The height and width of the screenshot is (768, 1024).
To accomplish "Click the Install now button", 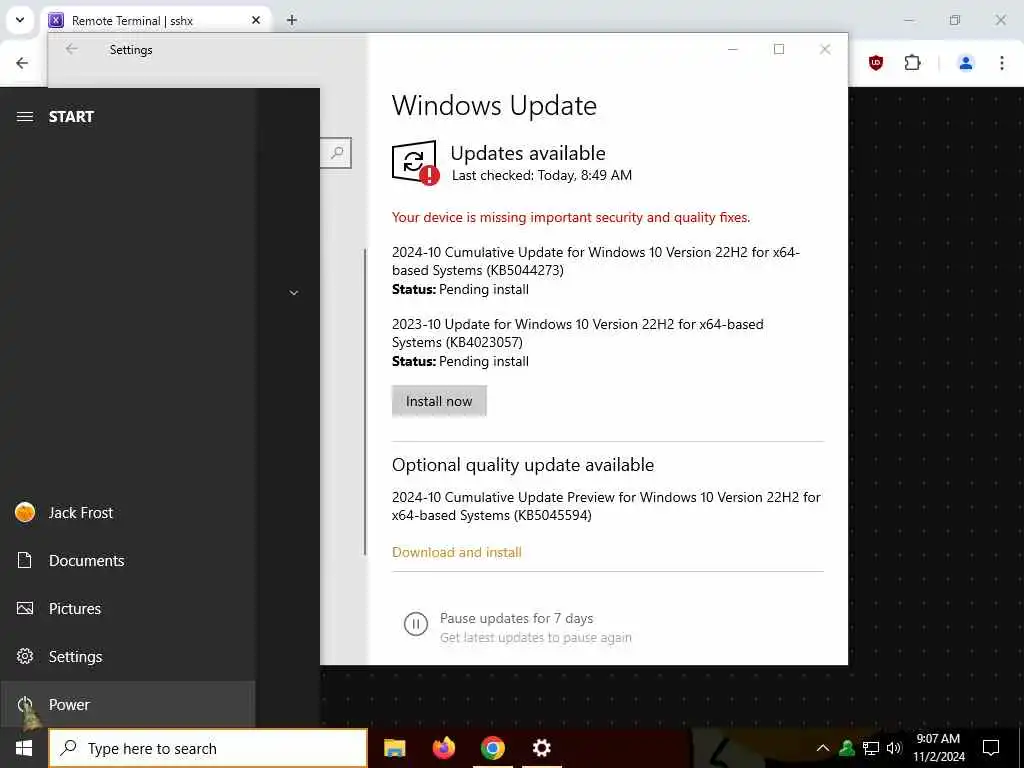I will (x=439, y=401).
